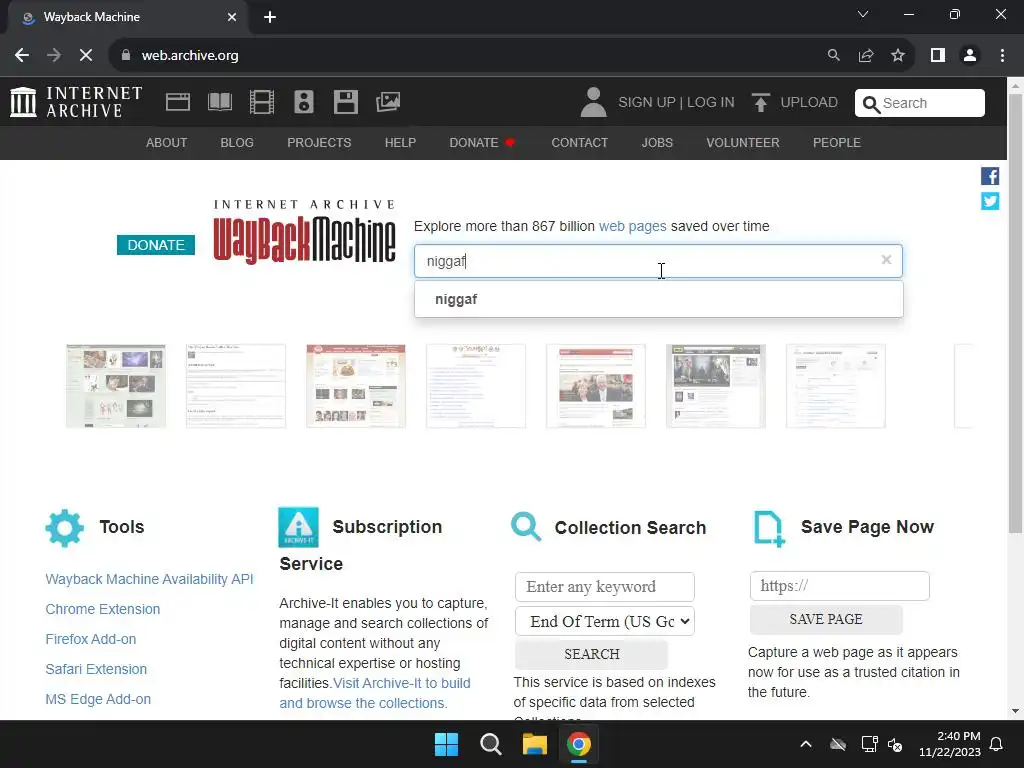Click the LOG IN link
Viewport: 1024px width, 768px height.
pyautogui.click(x=711, y=103)
